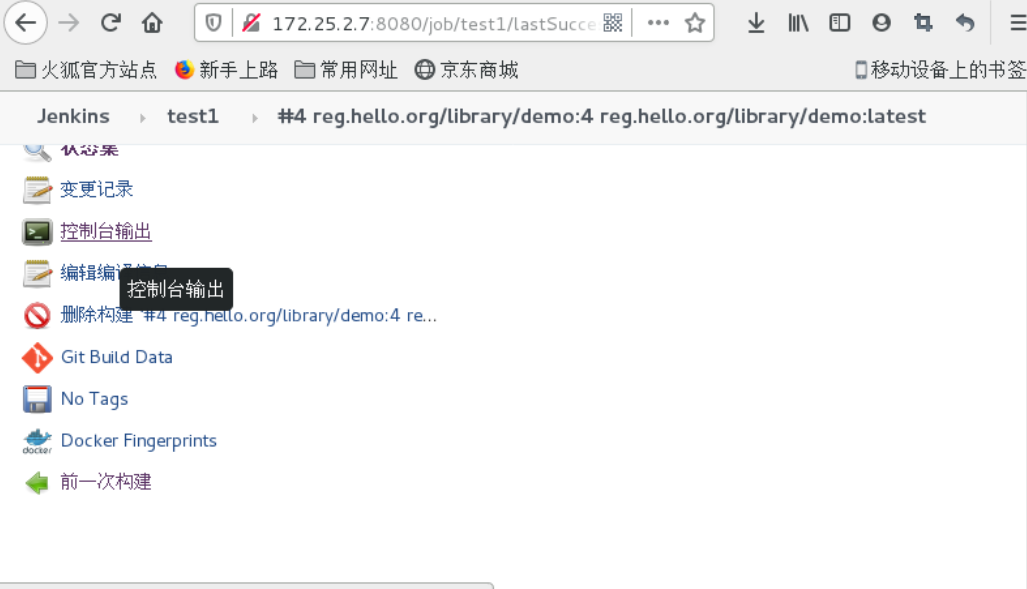
Task: Click the tracking protection shield icon
Action: pos(214,24)
